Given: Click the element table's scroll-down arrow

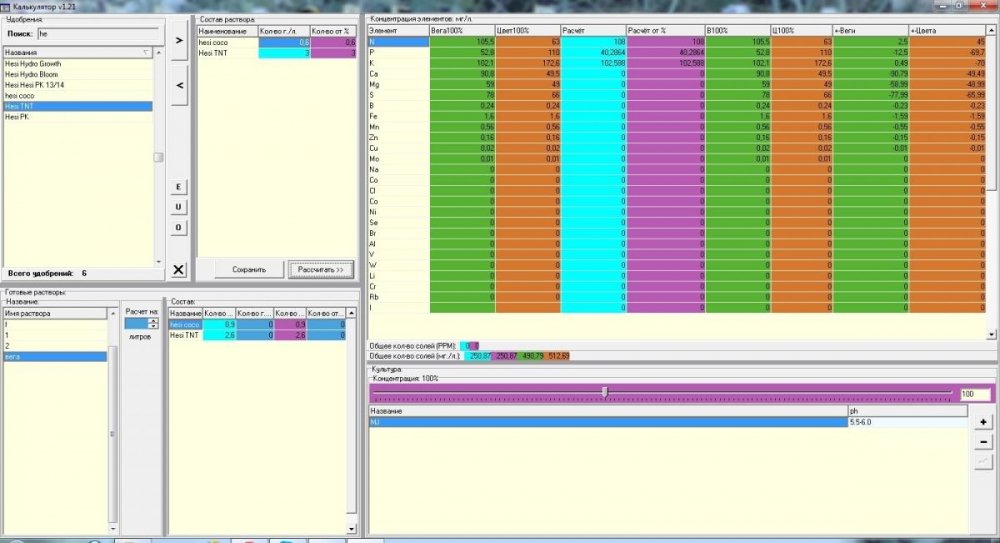Looking at the screenshot, I should click(991, 334).
